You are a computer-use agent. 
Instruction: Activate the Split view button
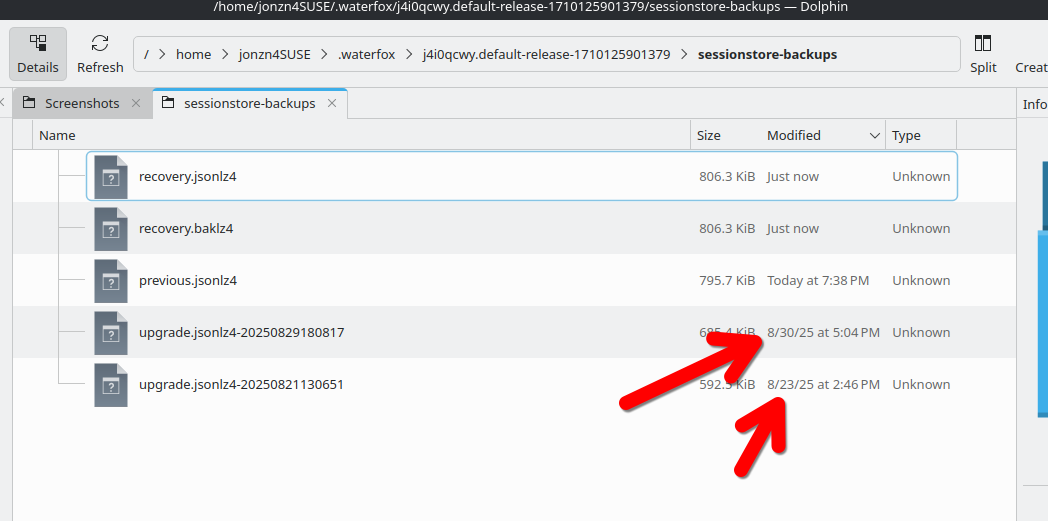[983, 53]
